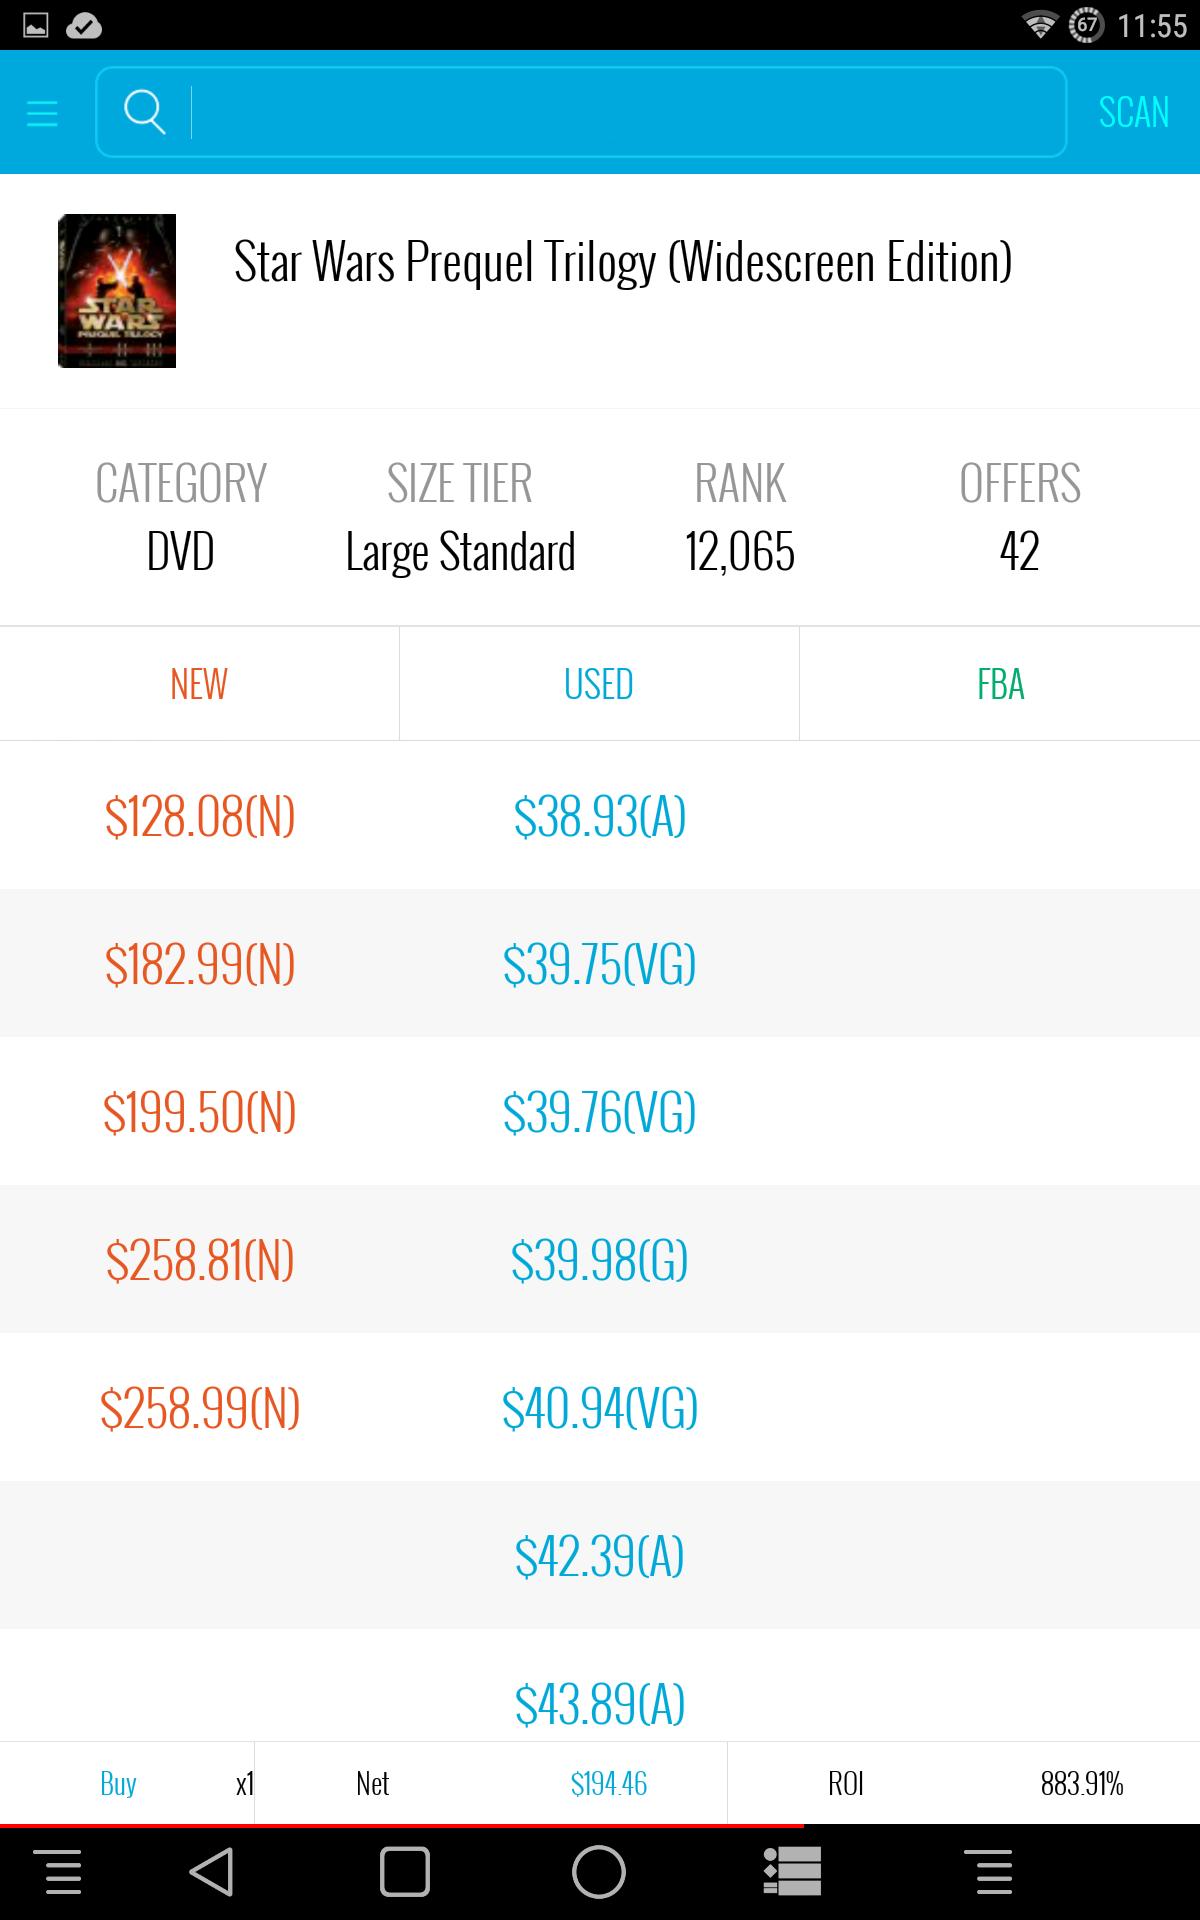Viewport: 1200px width, 1920px height.
Task: Open the Star Wars Prequel Trilogy cover thumbnail
Action: point(117,291)
